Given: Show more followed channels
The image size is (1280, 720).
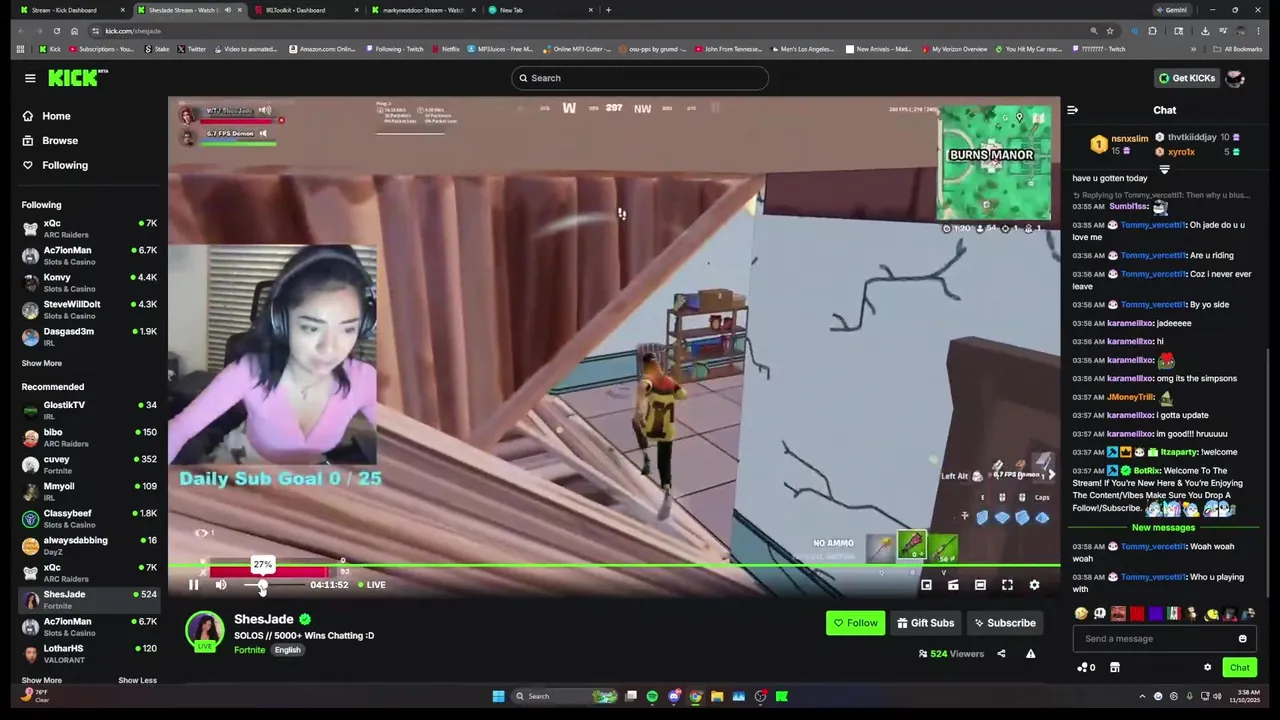Looking at the screenshot, I should tap(42, 363).
